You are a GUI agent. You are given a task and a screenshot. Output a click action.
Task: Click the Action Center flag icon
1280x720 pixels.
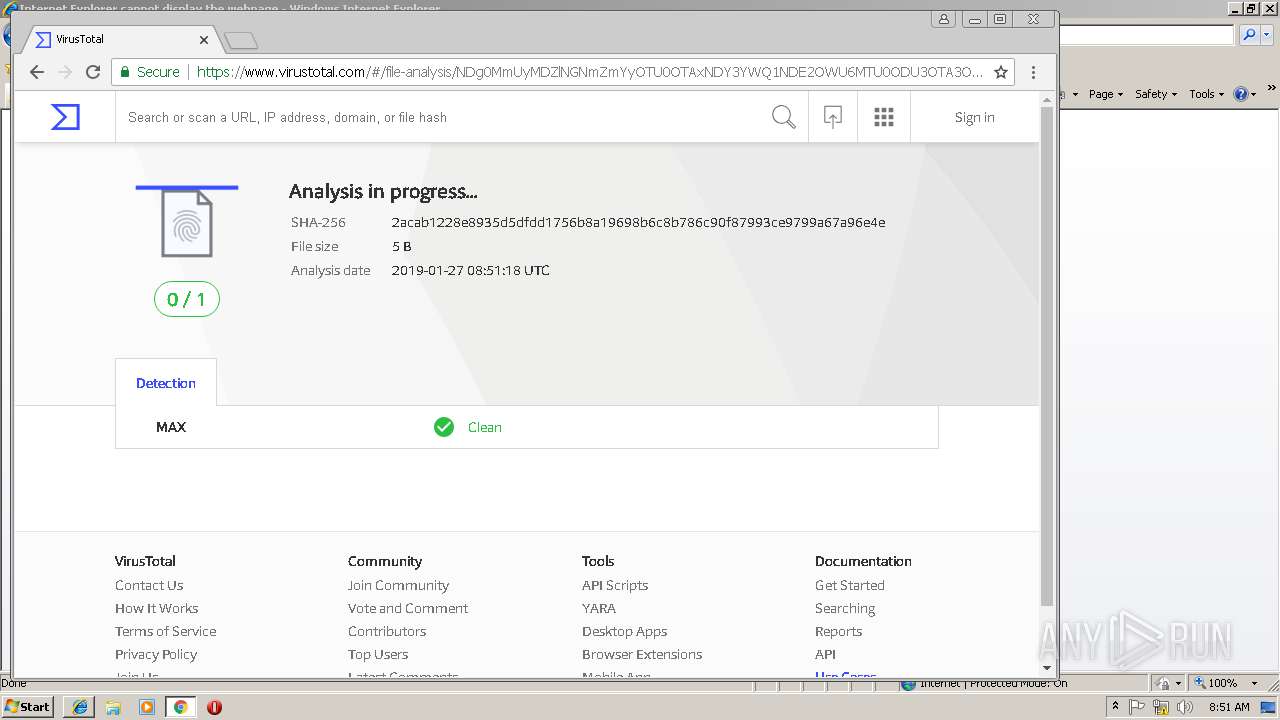pyautogui.click(x=1138, y=707)
